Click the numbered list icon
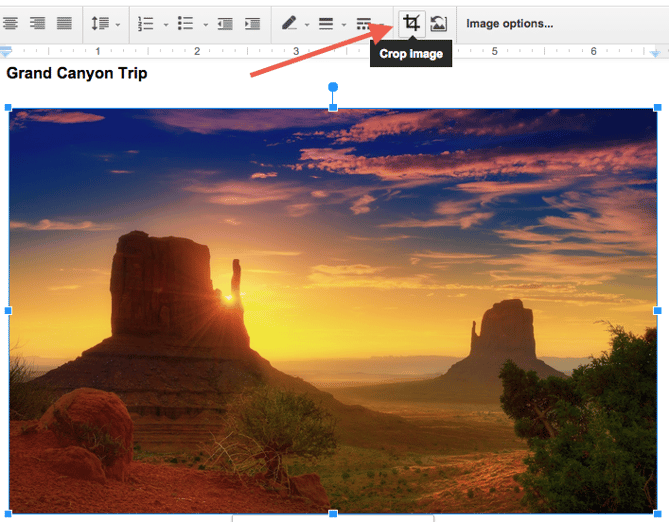This screenshot has height=522, width=669. click(146, 23)
